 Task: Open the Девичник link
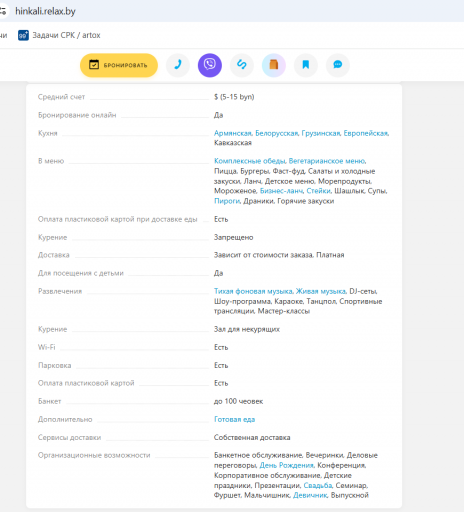click(x=310, y=495)
